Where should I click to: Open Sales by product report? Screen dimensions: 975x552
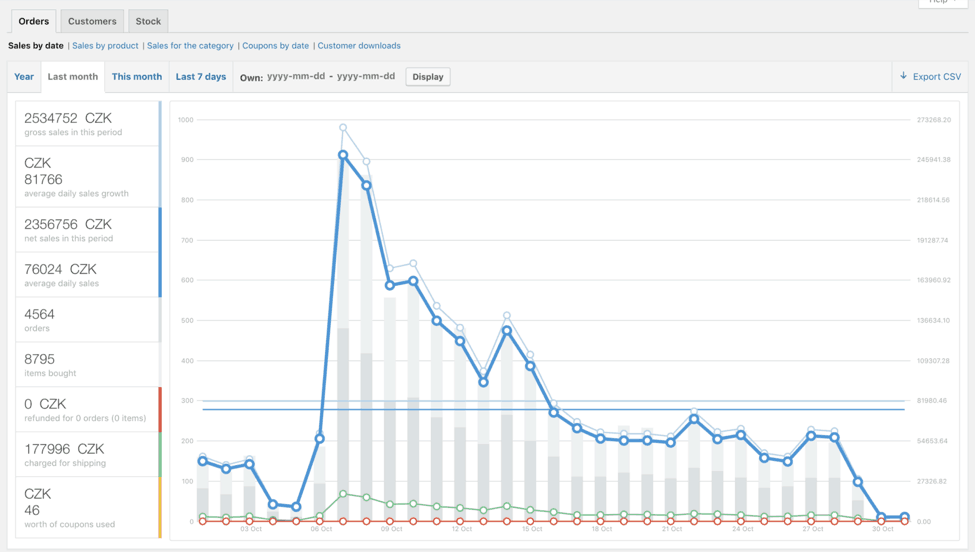(105, 46)
